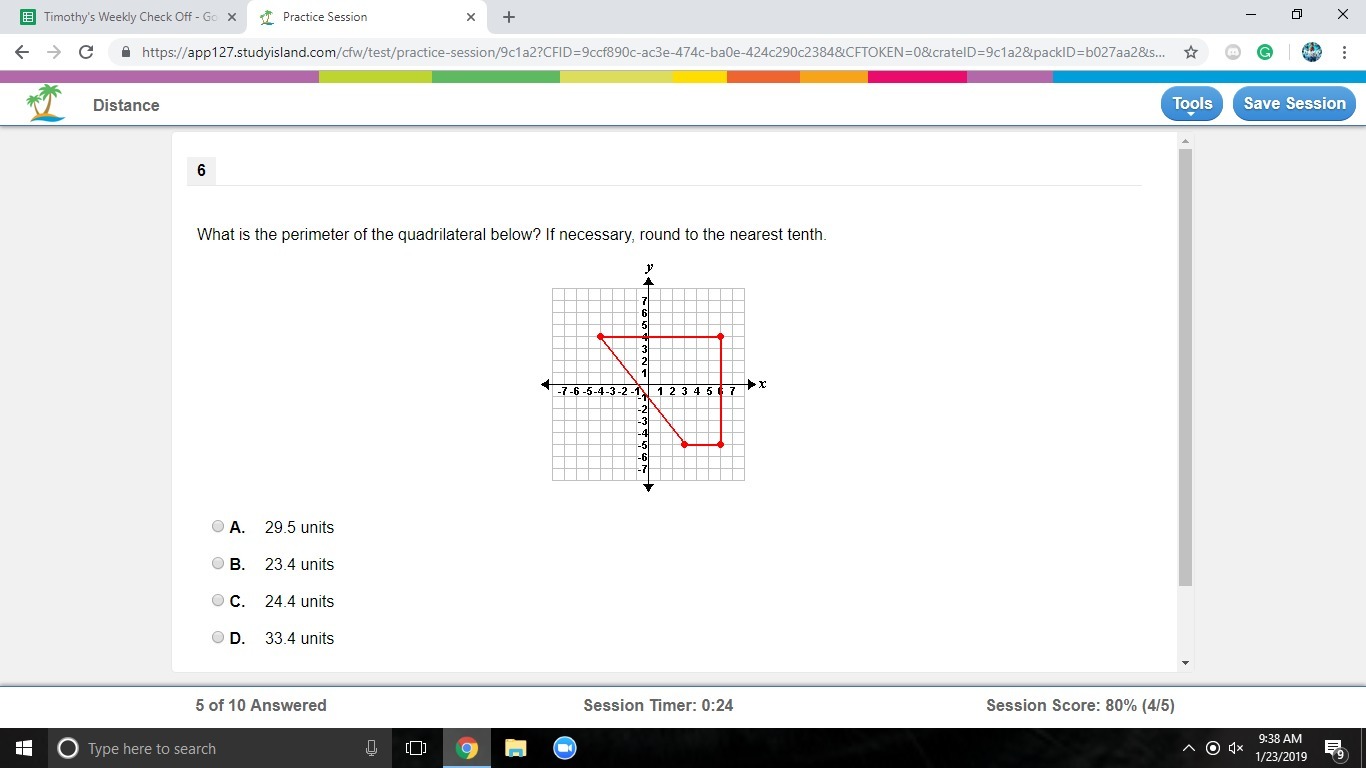This screenshot has width=1366, height=768.
Task: Click the Save Session button
Action: 1295,104
